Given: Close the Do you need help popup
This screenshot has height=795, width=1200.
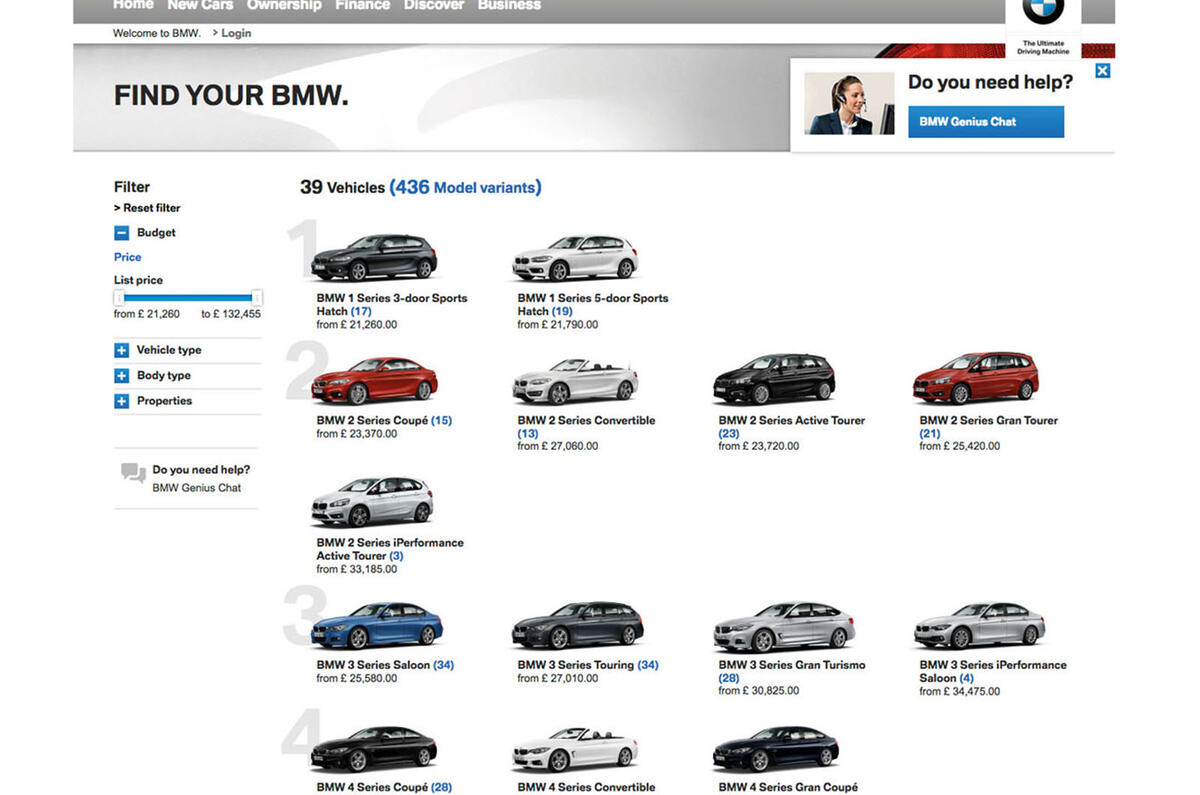Looking at the screenshot, I should click(x=1102, y=70).
